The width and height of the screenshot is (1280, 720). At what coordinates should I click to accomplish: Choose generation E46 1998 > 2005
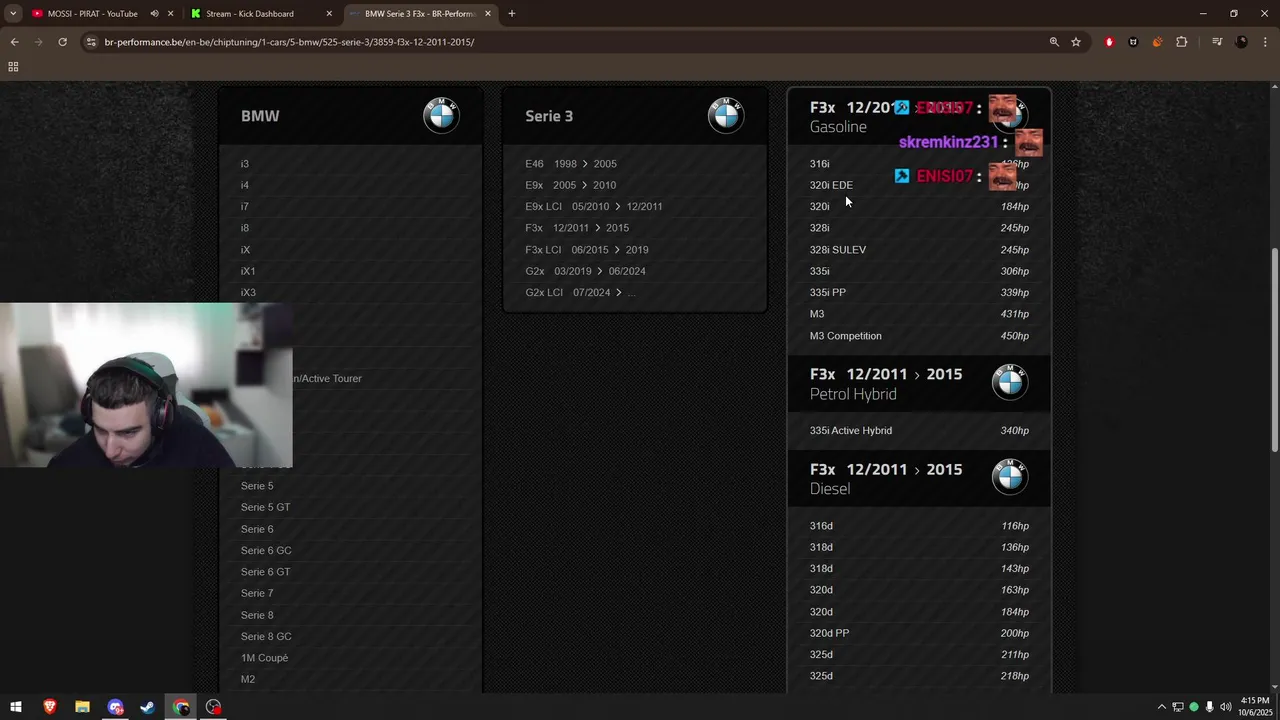[571, 164]
